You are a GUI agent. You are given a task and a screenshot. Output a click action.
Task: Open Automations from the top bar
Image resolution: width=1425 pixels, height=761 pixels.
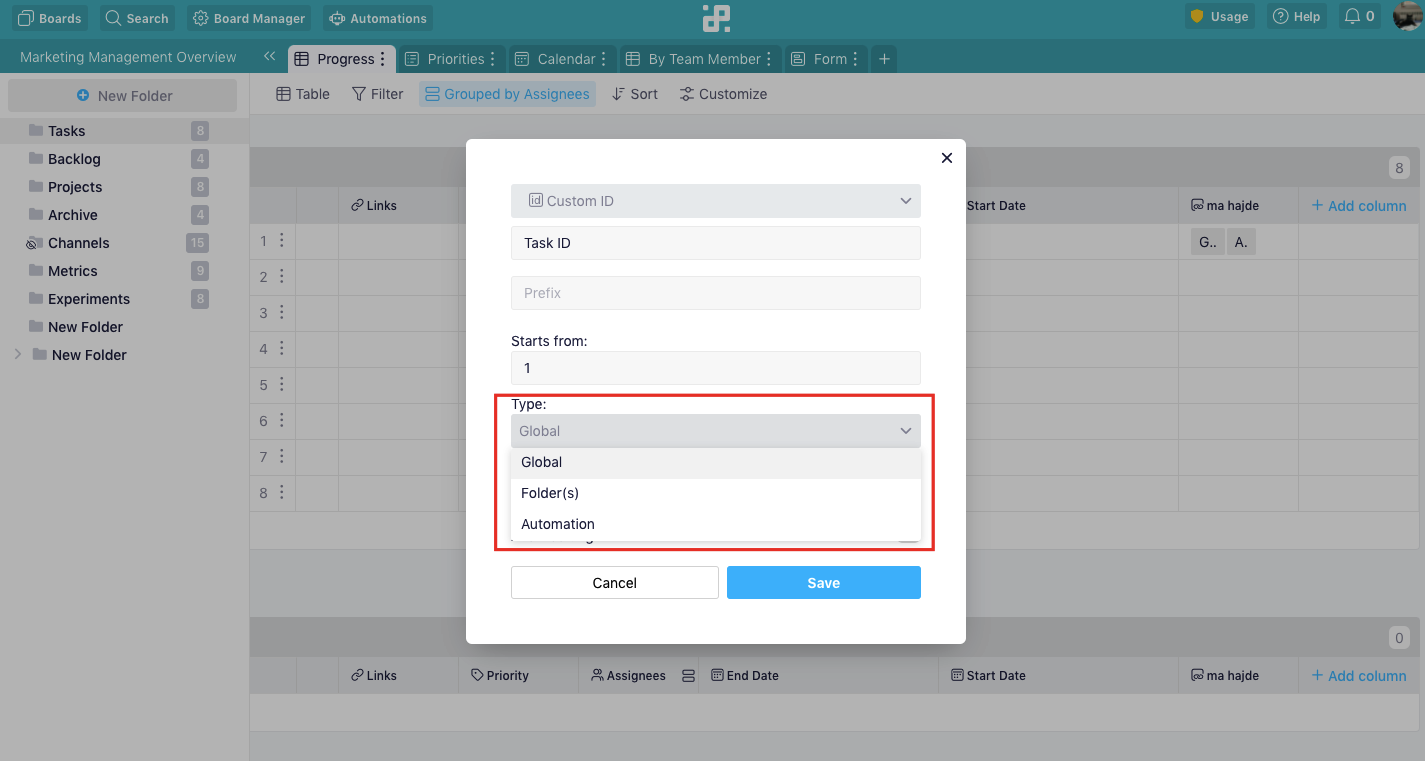pos(378,18)
